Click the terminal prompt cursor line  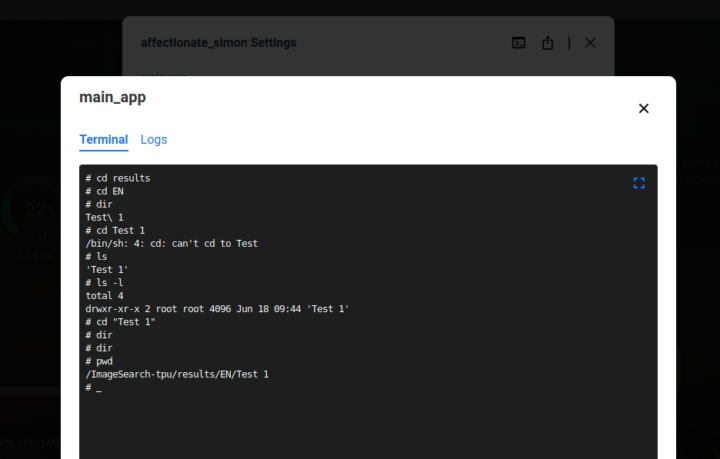click(x=94, y=387)
